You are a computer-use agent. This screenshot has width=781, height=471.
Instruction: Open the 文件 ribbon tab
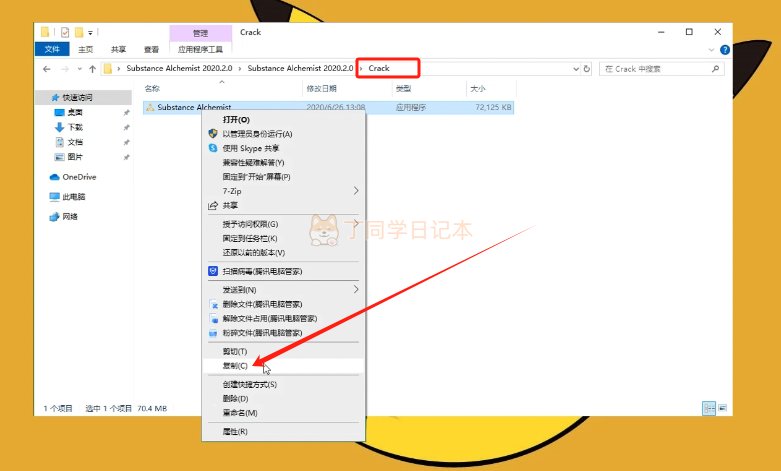click(x=52, y=49)
